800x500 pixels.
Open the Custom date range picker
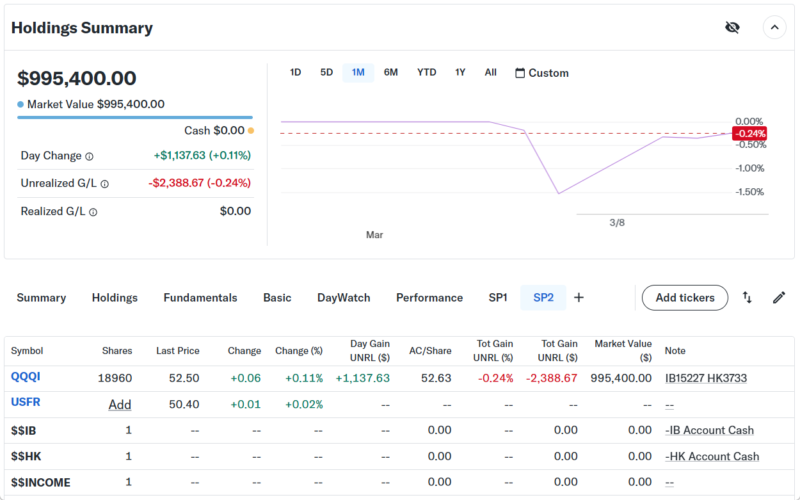coord(541,73)
